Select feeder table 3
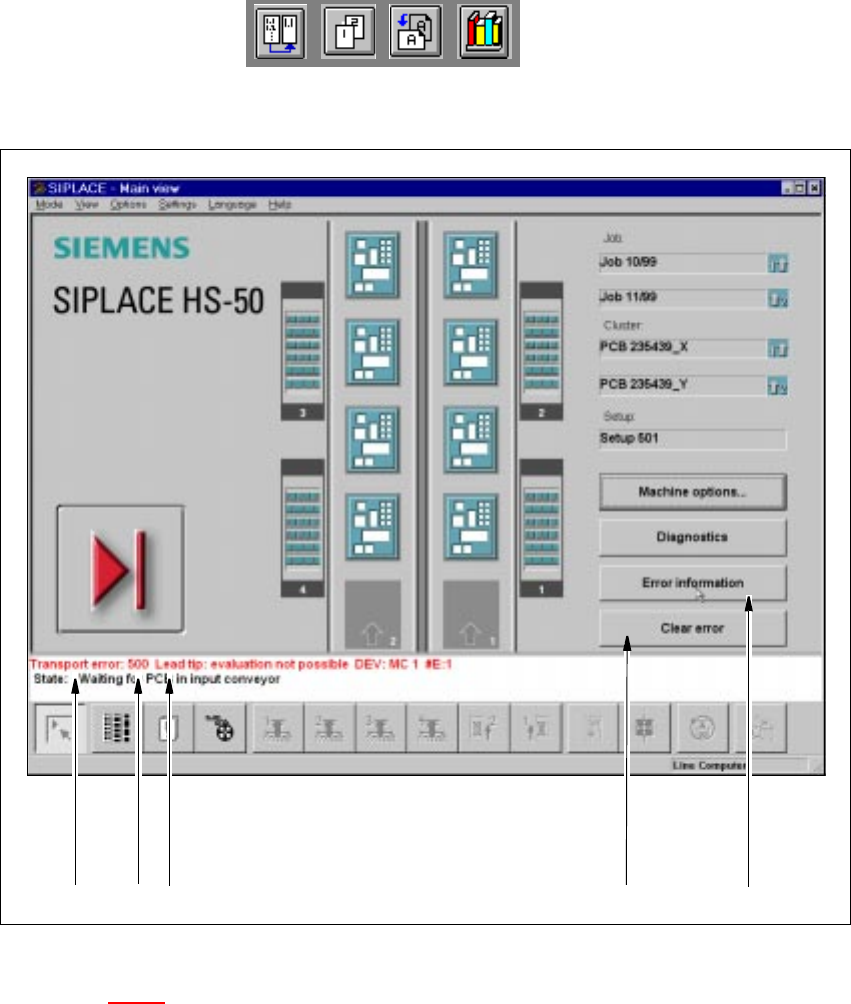 [x=303, y=351]
